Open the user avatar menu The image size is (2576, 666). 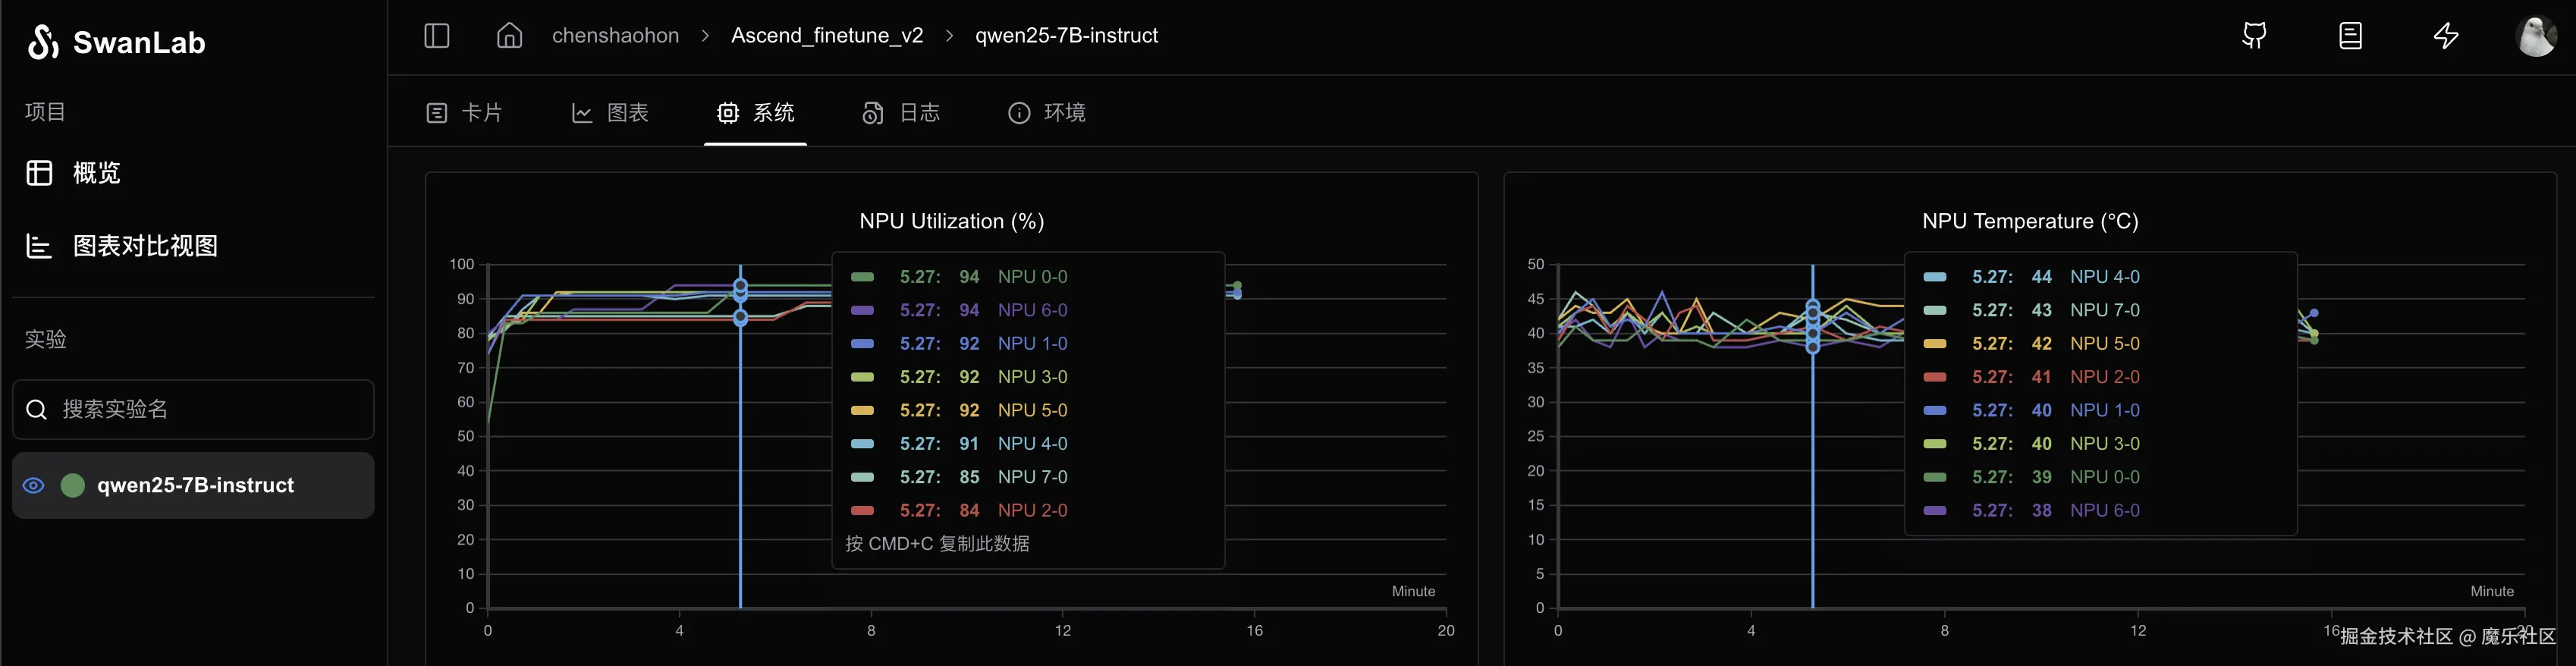point(2536,36)
